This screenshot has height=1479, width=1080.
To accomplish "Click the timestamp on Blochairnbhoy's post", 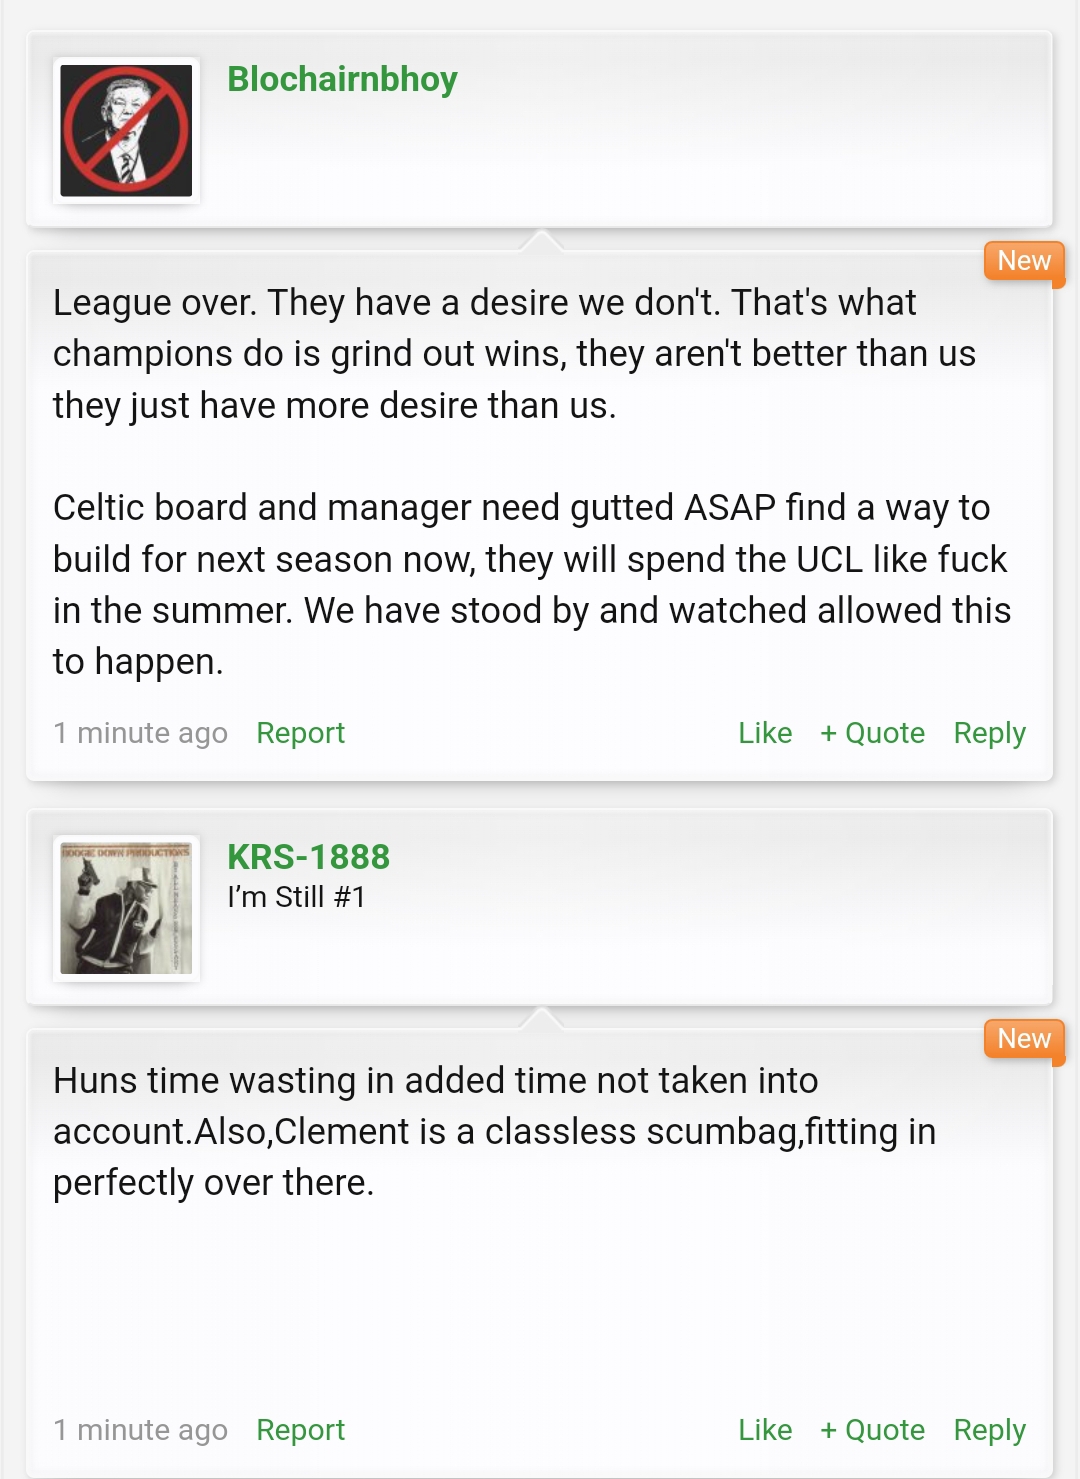I will 140,733.
